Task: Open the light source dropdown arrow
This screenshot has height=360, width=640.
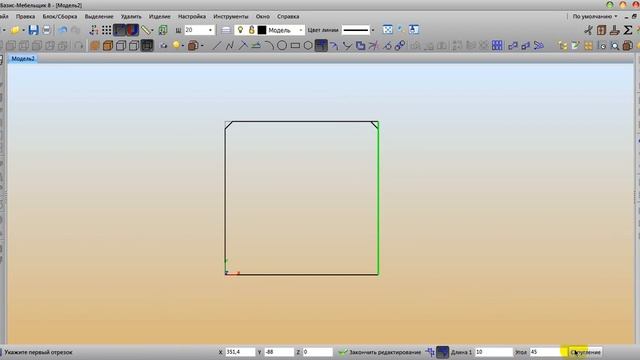Action: [182, 46]
